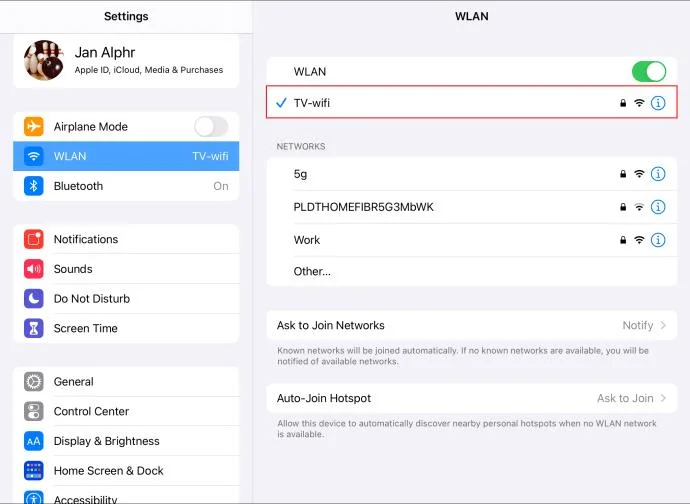Open Airplane Mode row label
This screenshot has height=504, width=690.
pos(91,127)
